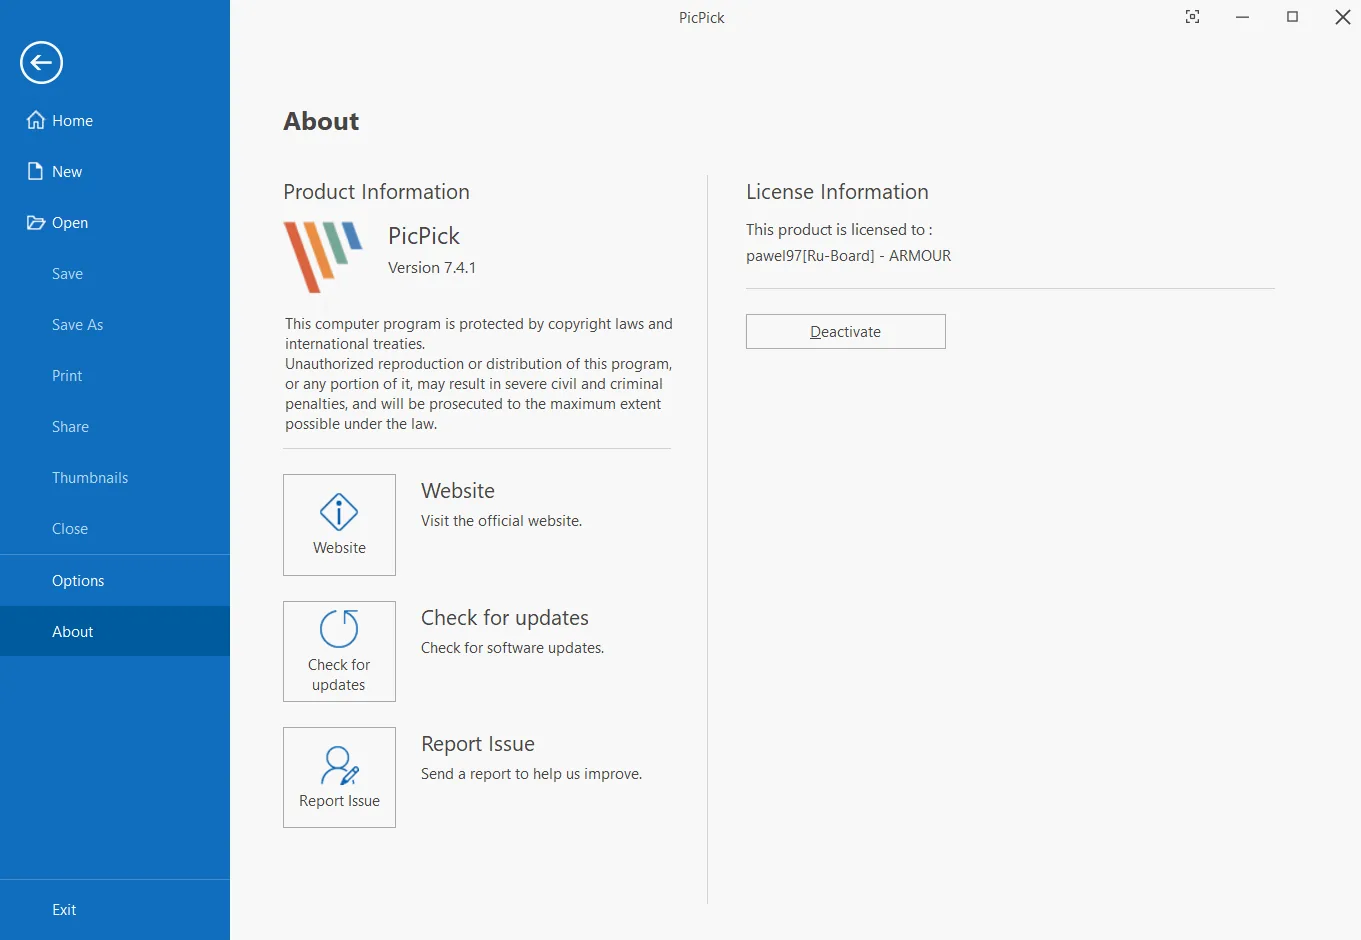This screenshot has width=1361, height=940.
Task: Choose Save As in the sidebar
Action: [x=115, y=324]
